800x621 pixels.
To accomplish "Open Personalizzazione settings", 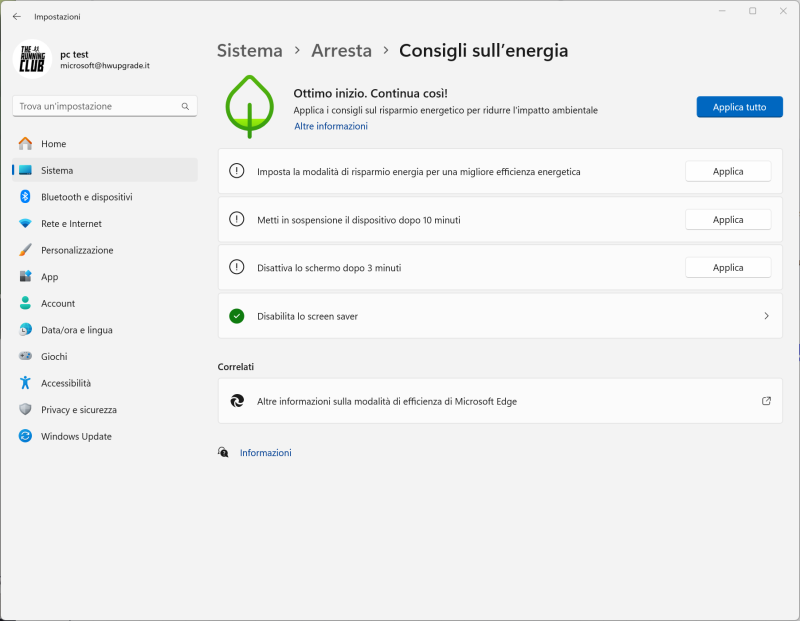I will (77, 250).
